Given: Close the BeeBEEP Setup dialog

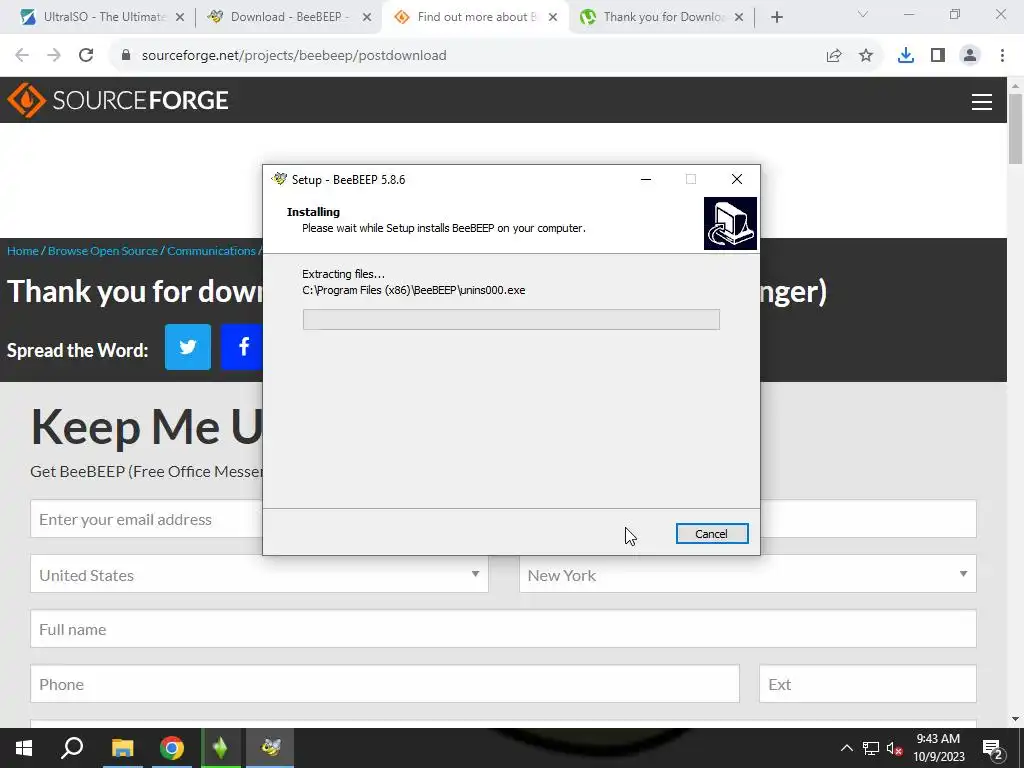Looking at the screenshot, I should [x=737, y=179].
